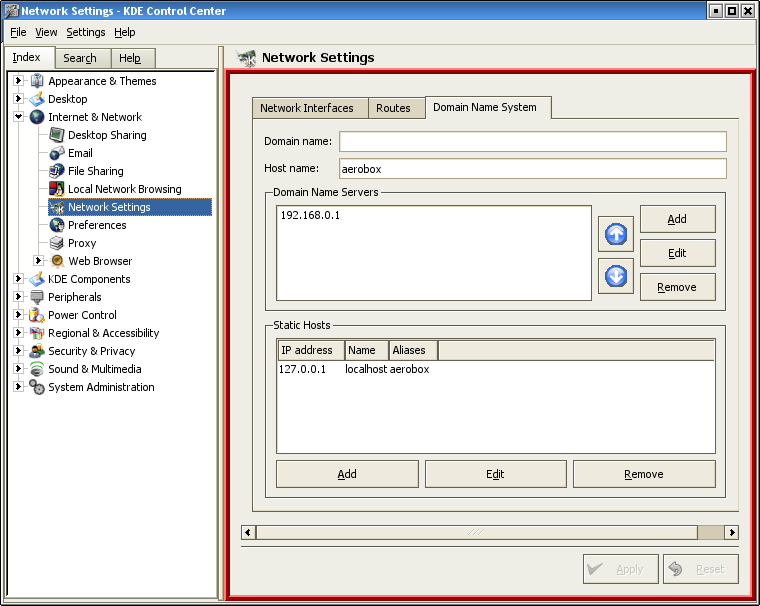Move DNS server down with arrow
Image resolution: width=760 pixels, height=606 pixels.
(x=616, y=276)
